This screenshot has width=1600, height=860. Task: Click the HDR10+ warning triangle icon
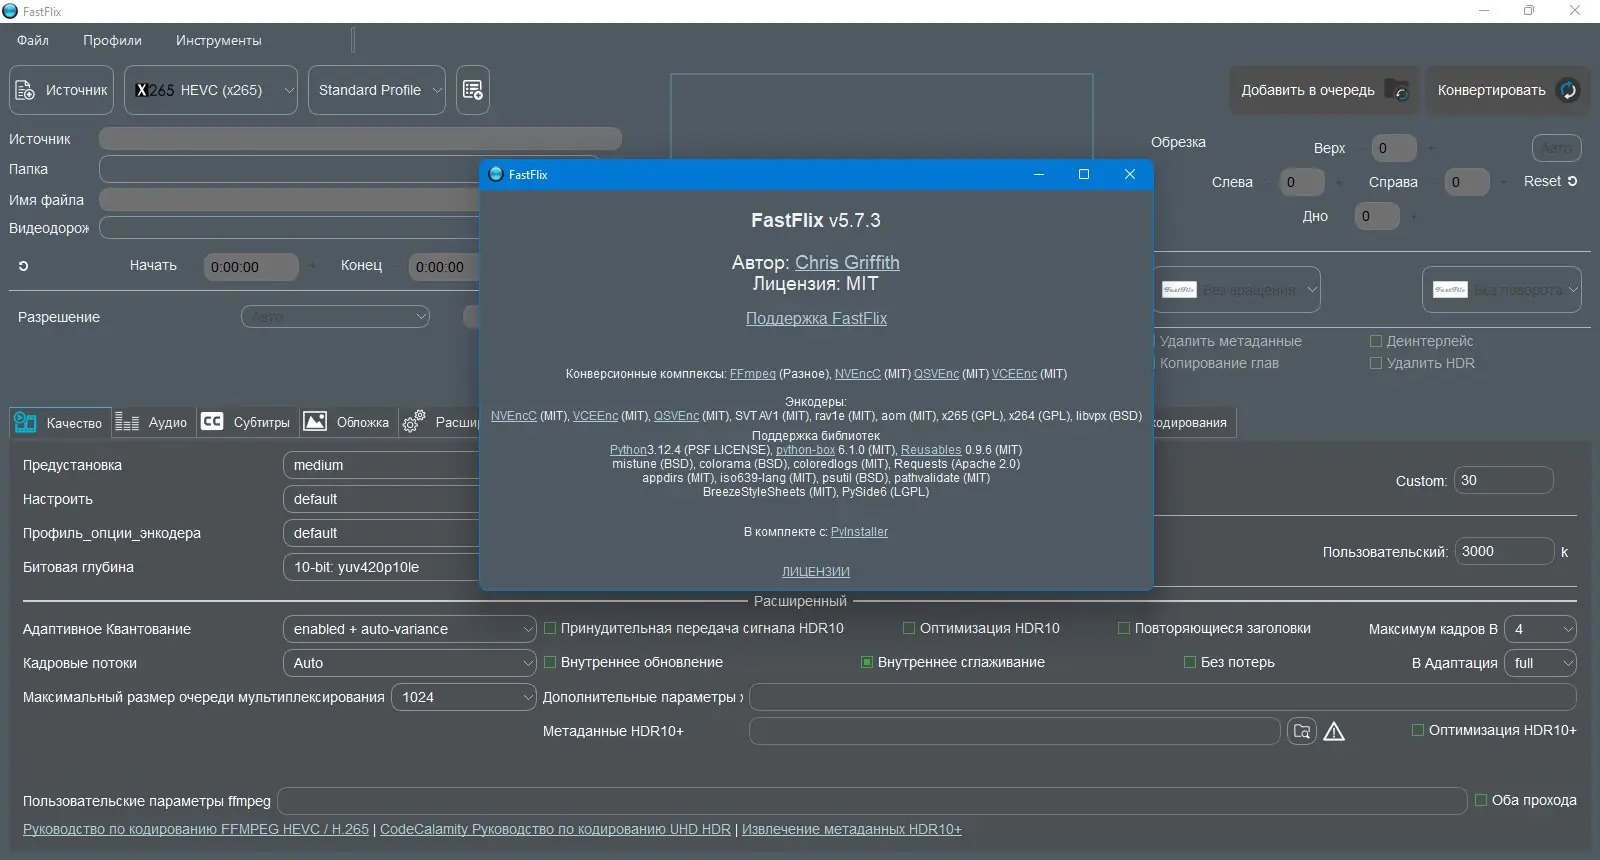coord(1334,731)
